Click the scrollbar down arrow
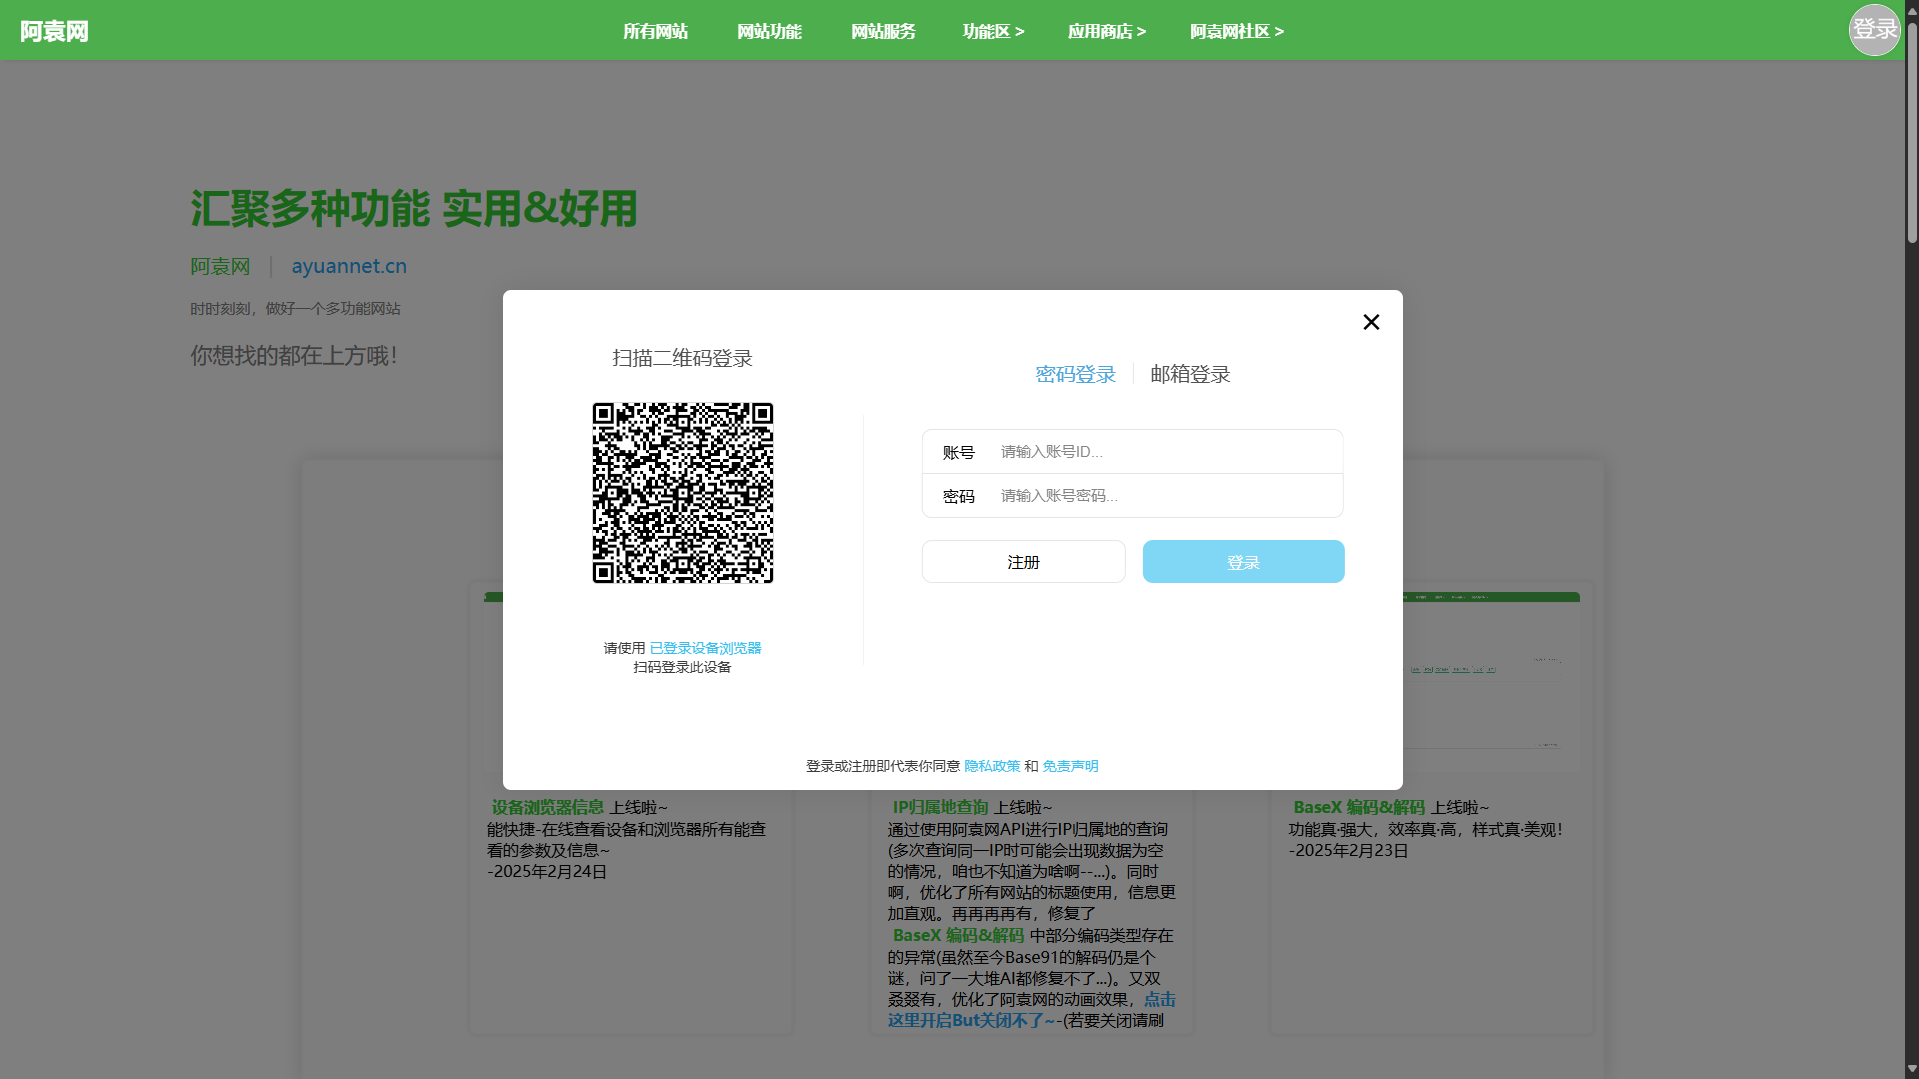 pos(1912,1070)
